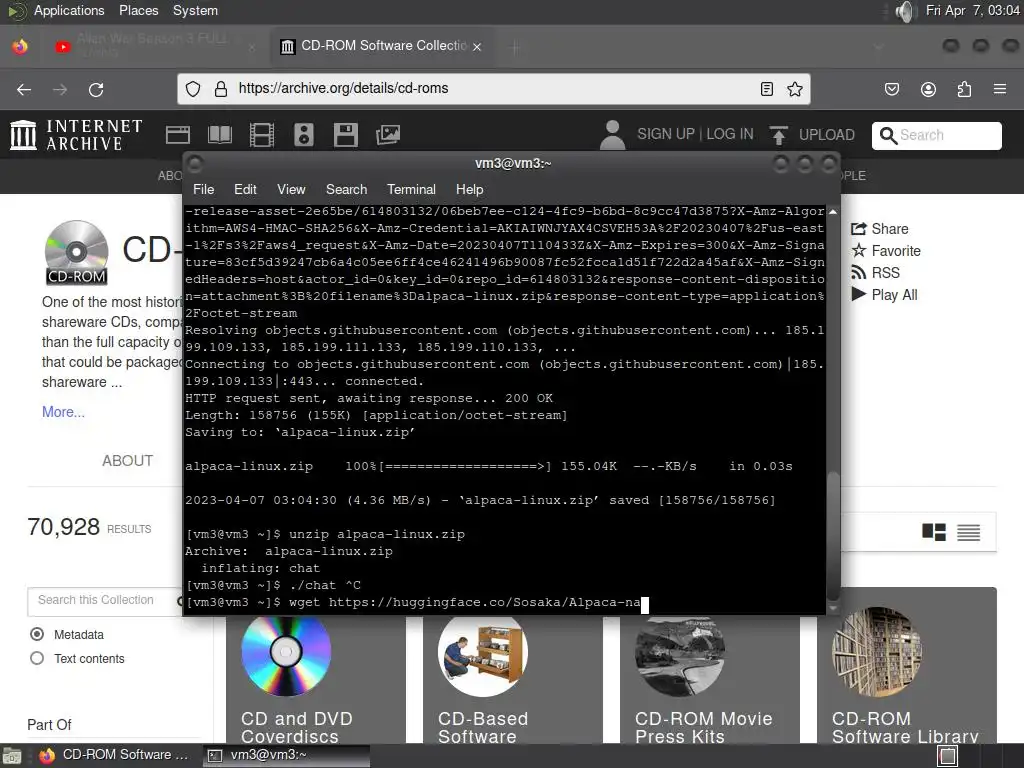Screen dimensions: 1024x768
Task: Open the Web archive icon
Action: coord(178,135)
